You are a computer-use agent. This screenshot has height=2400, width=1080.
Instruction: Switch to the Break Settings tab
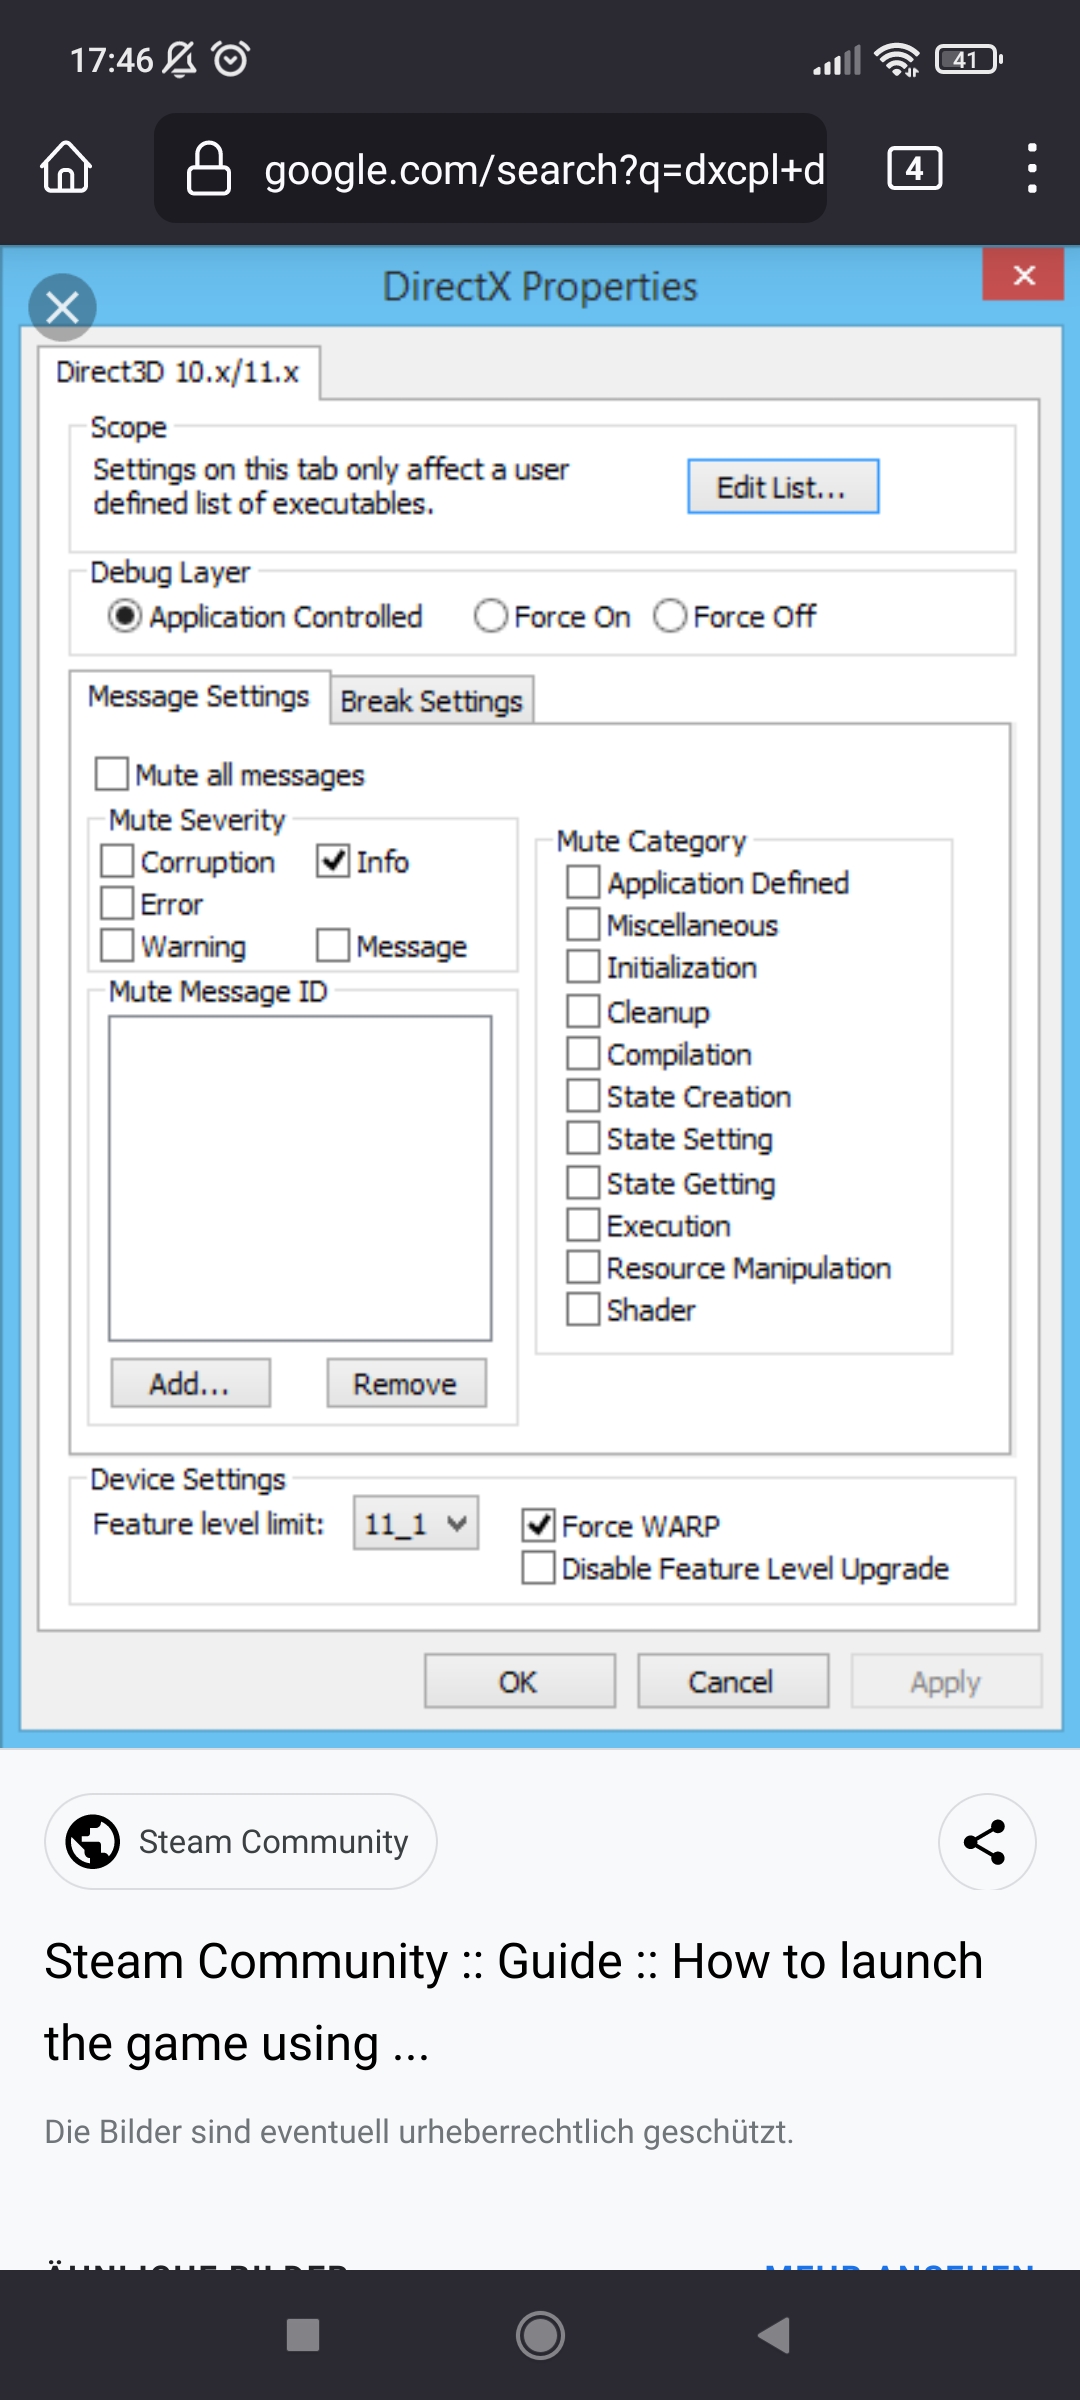tap(431, 701)
